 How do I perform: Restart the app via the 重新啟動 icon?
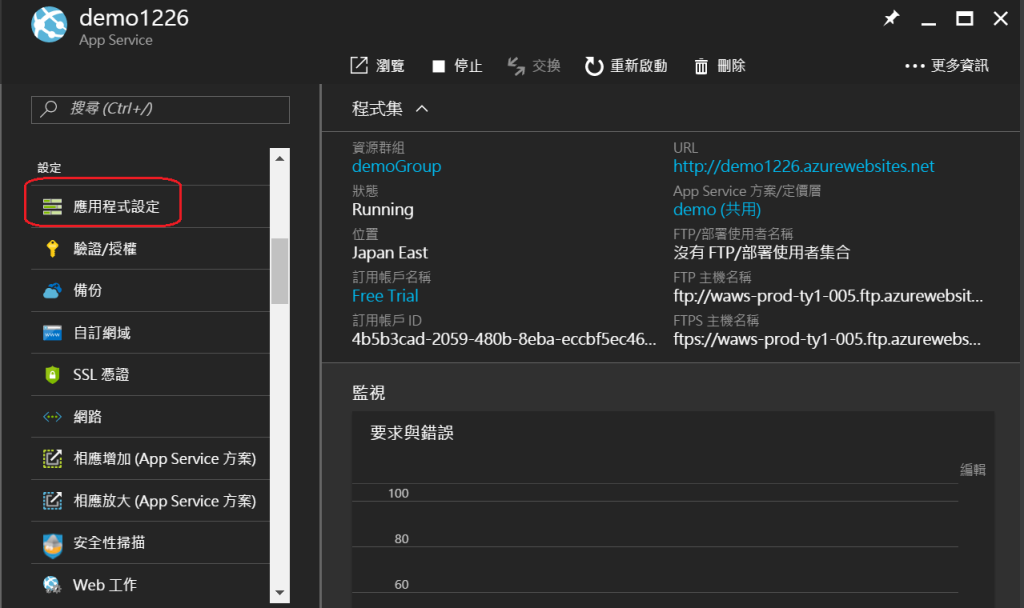594,66
